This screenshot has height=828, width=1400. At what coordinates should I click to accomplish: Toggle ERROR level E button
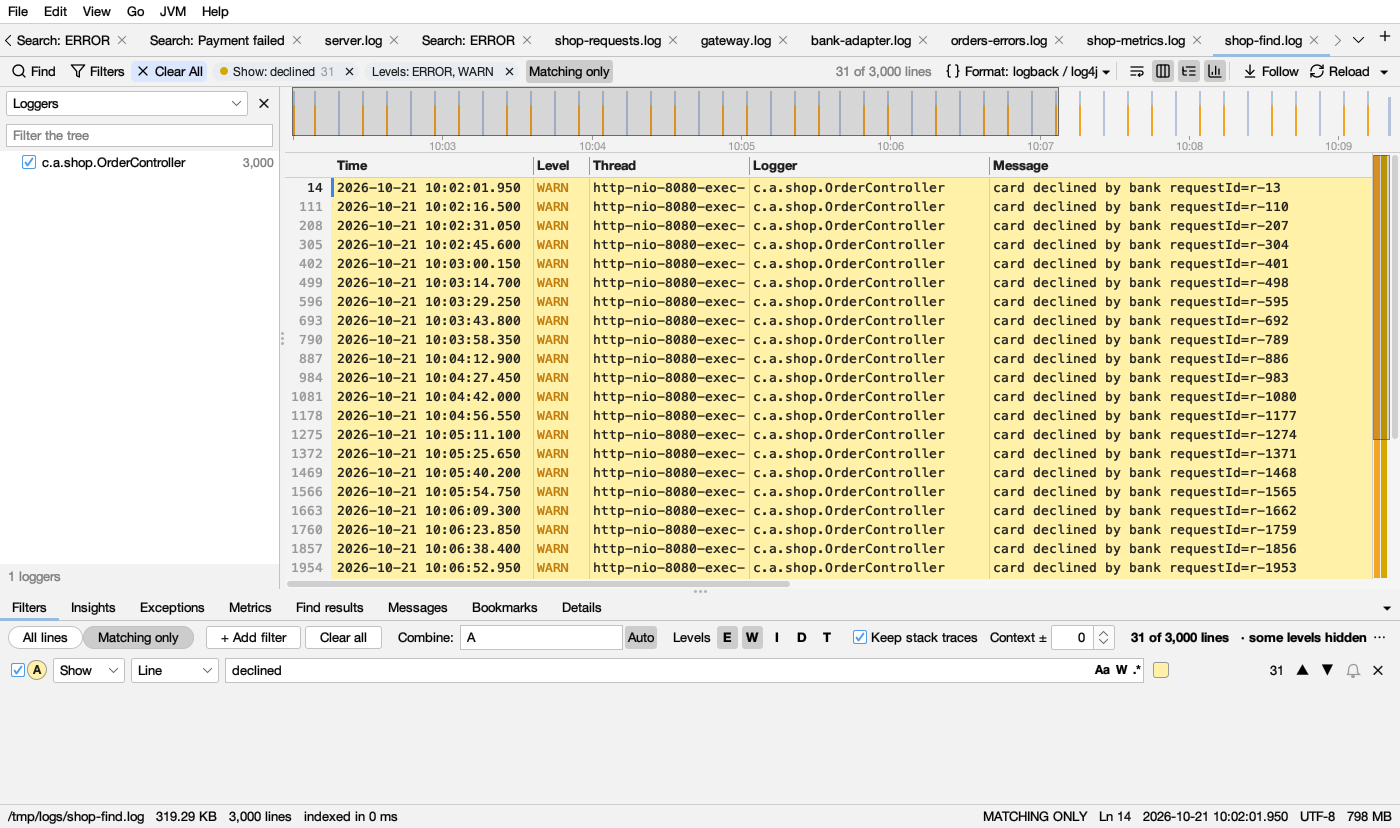point(727,637)
